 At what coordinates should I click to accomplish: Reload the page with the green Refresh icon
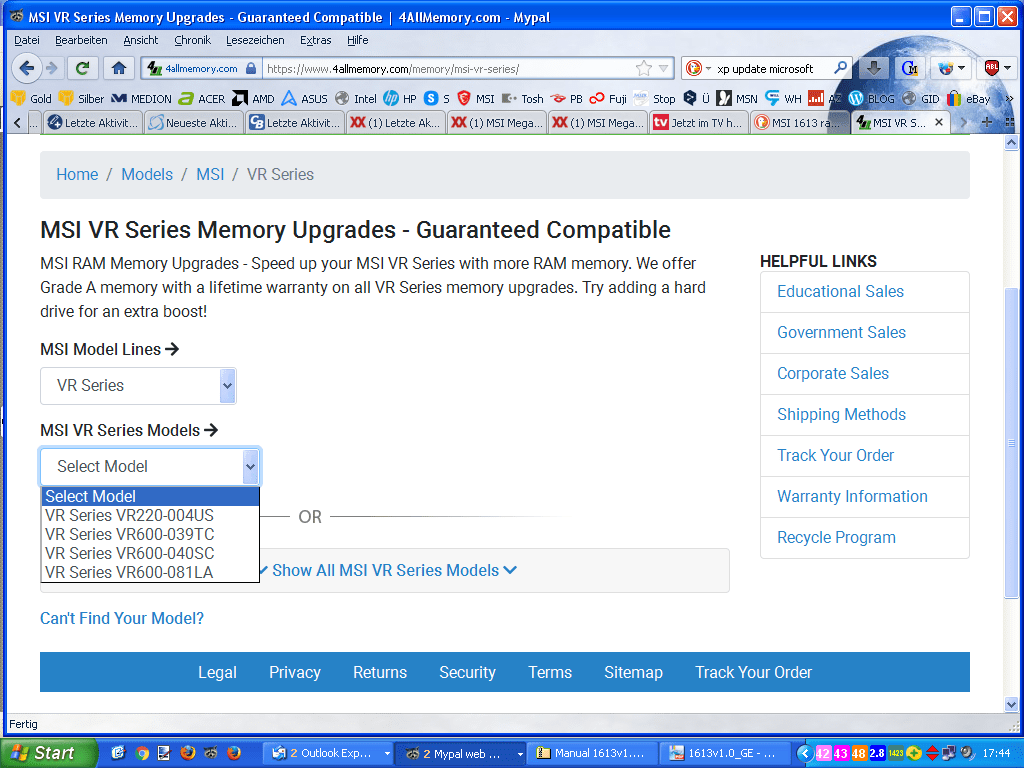click(x=83, y=68)
